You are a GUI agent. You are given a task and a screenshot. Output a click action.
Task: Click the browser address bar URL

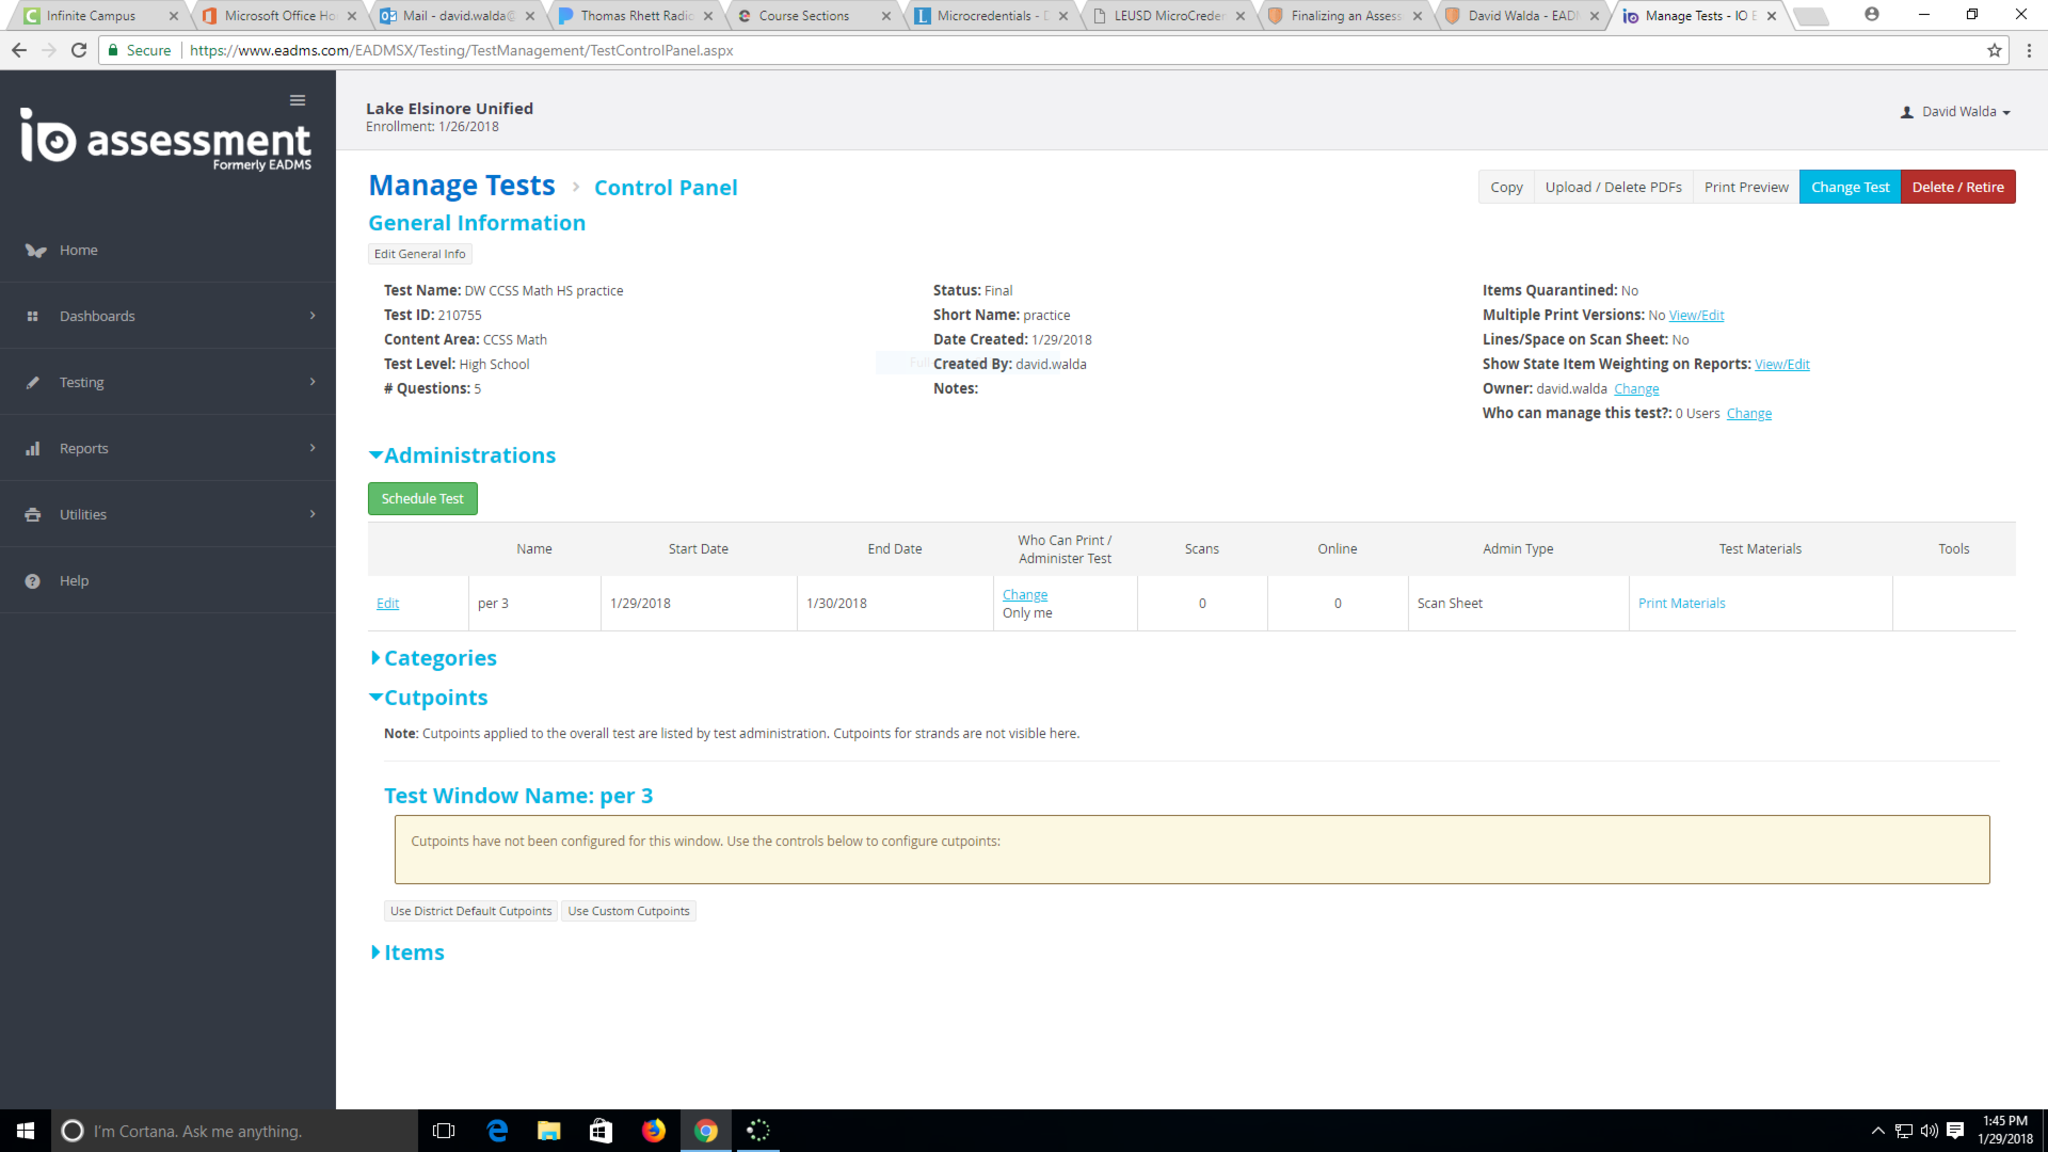tap(461, 50)
